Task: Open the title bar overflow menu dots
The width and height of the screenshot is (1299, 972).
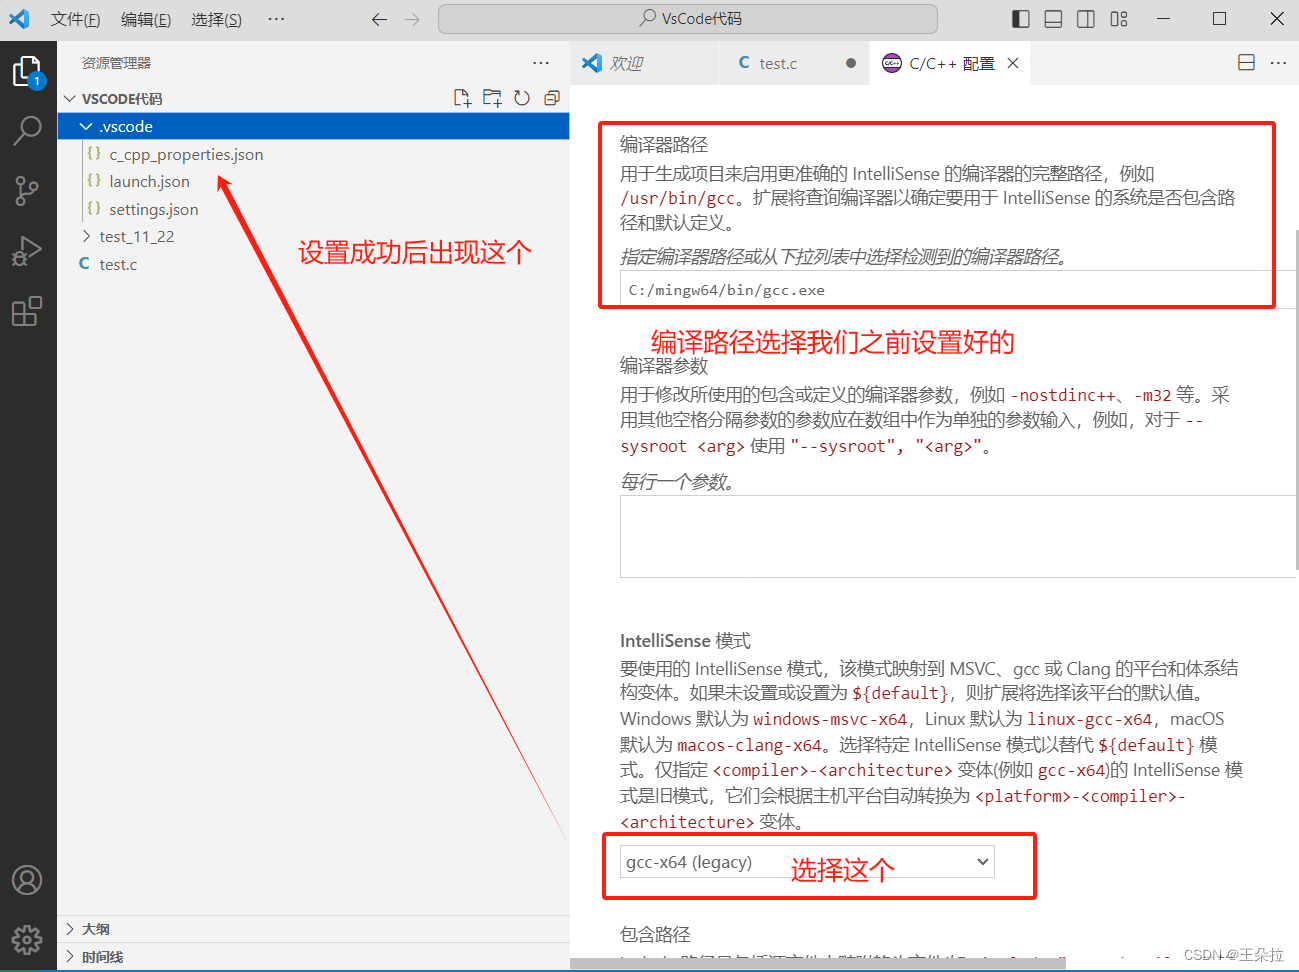Action: tap(277, 19)
